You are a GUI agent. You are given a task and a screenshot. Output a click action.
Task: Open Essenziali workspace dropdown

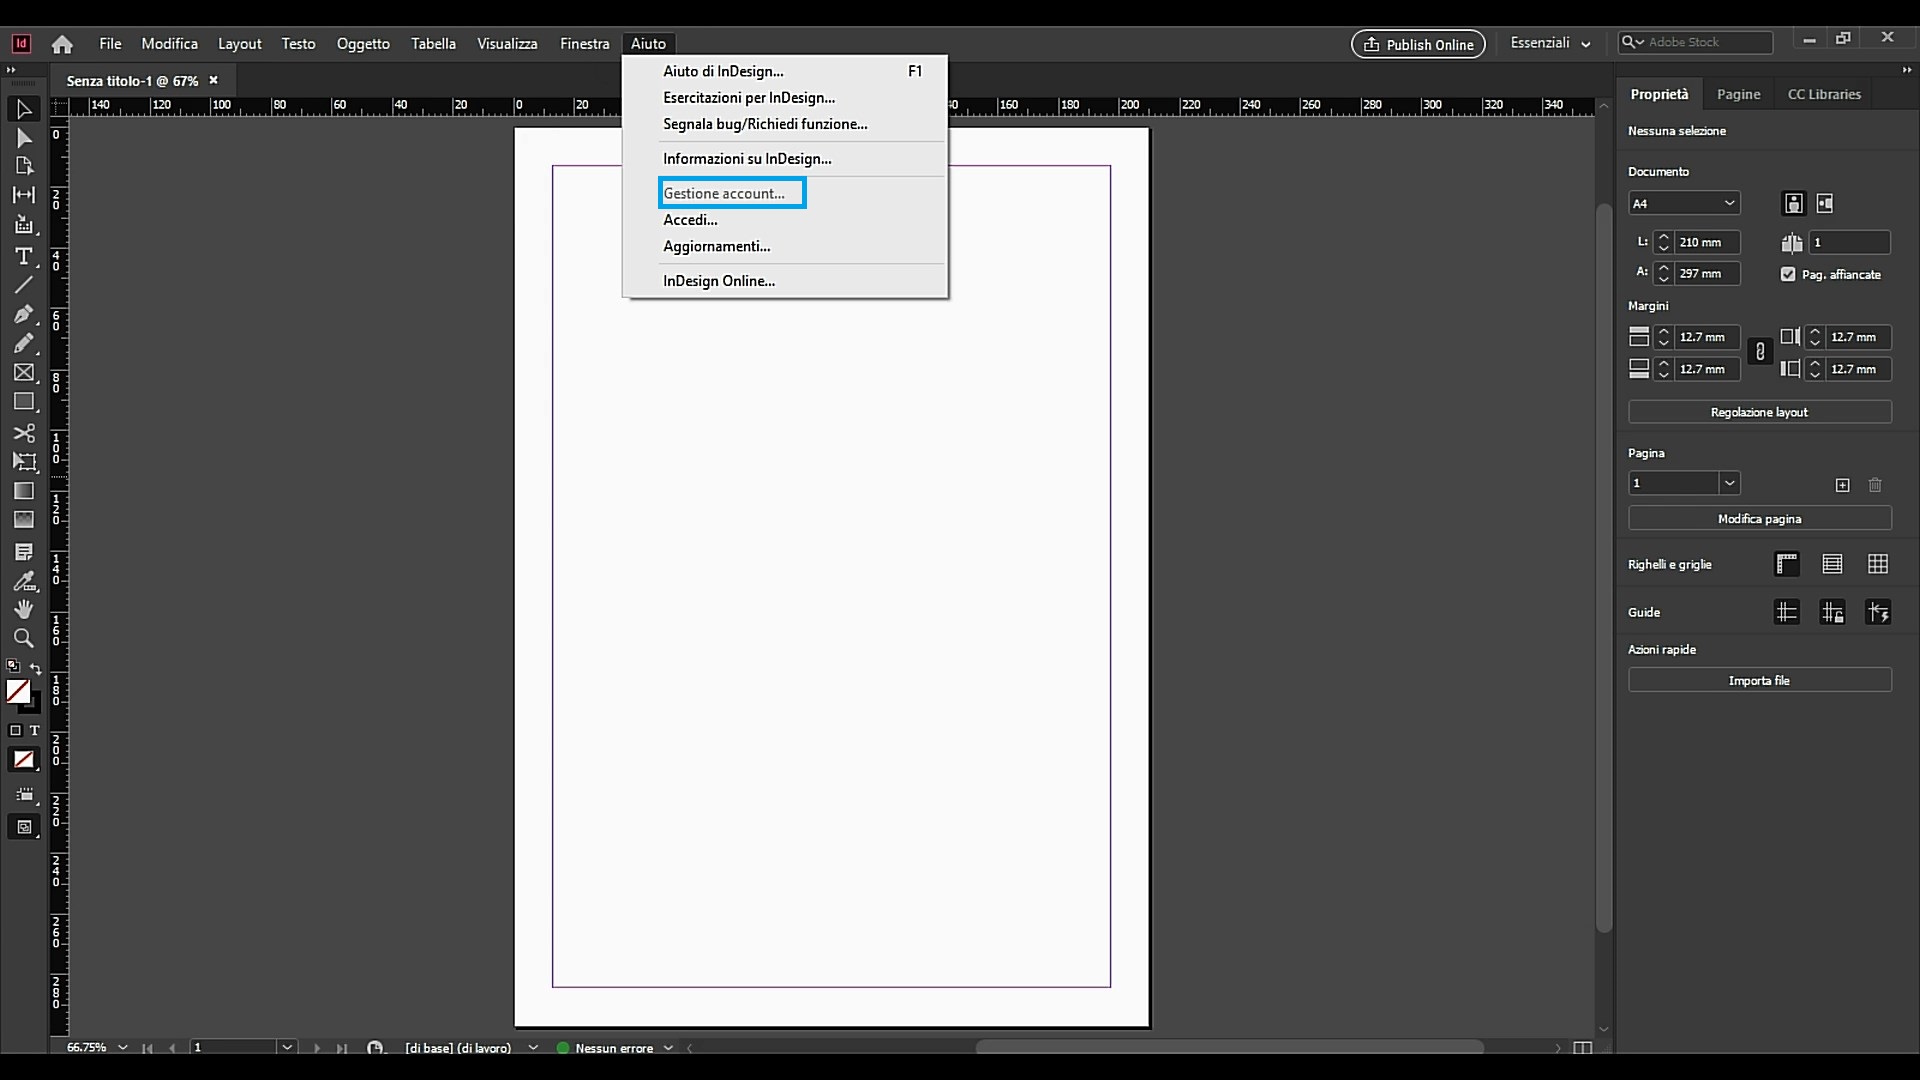[1550, 43]
